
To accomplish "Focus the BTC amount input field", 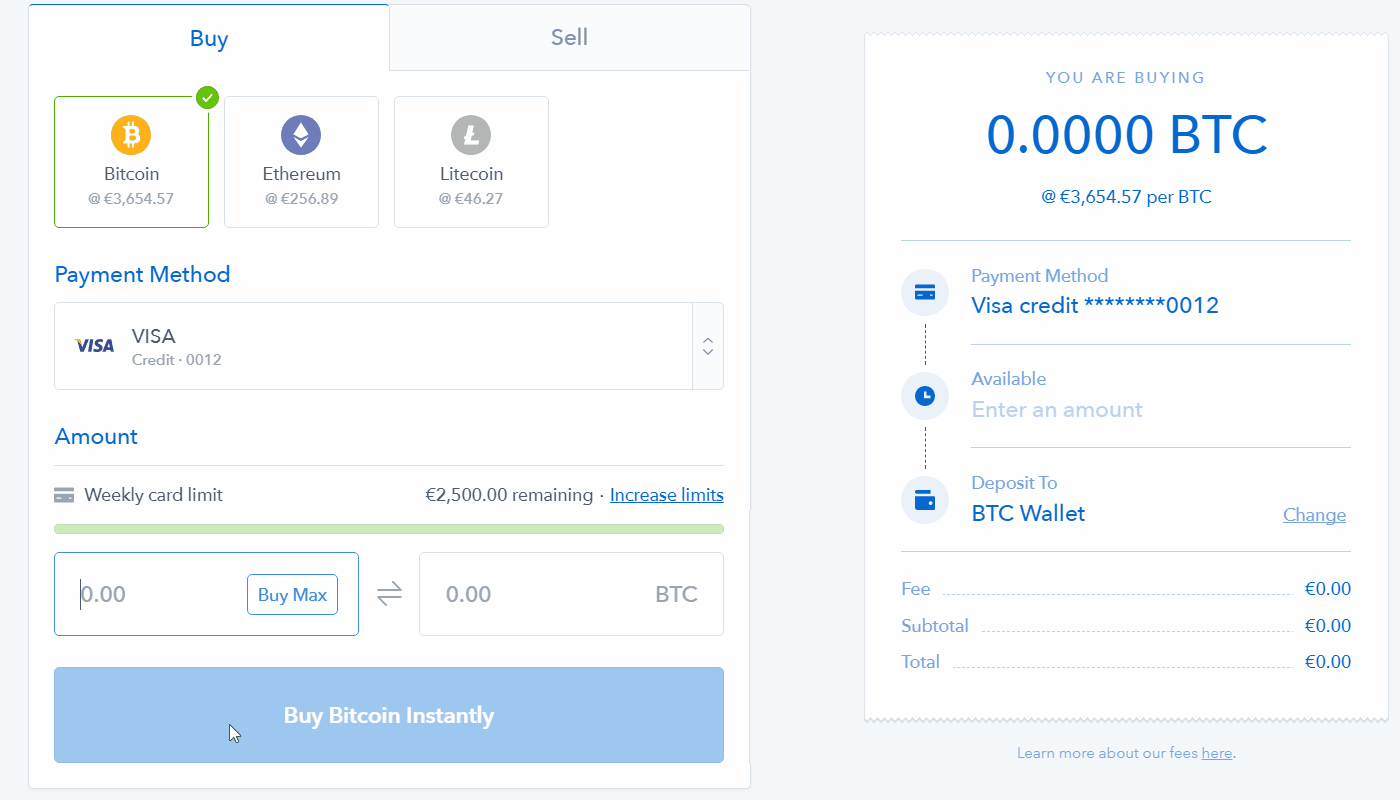I will (x=571, y=594).
